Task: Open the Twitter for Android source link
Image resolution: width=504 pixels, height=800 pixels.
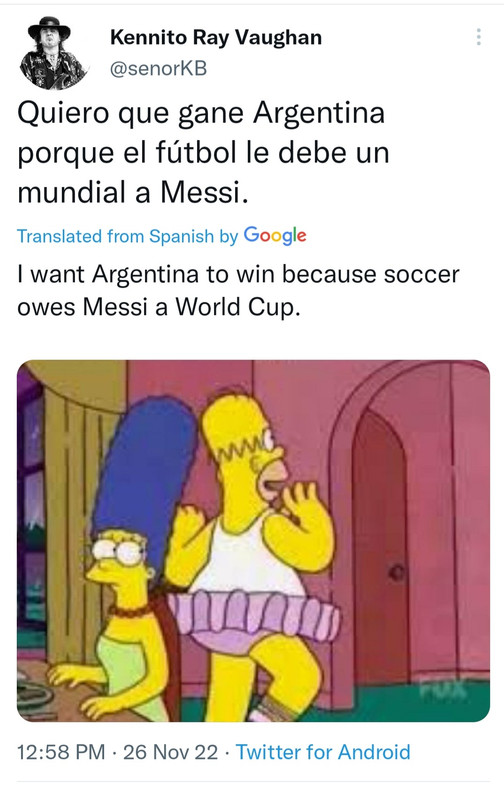Action: point(323,752)
